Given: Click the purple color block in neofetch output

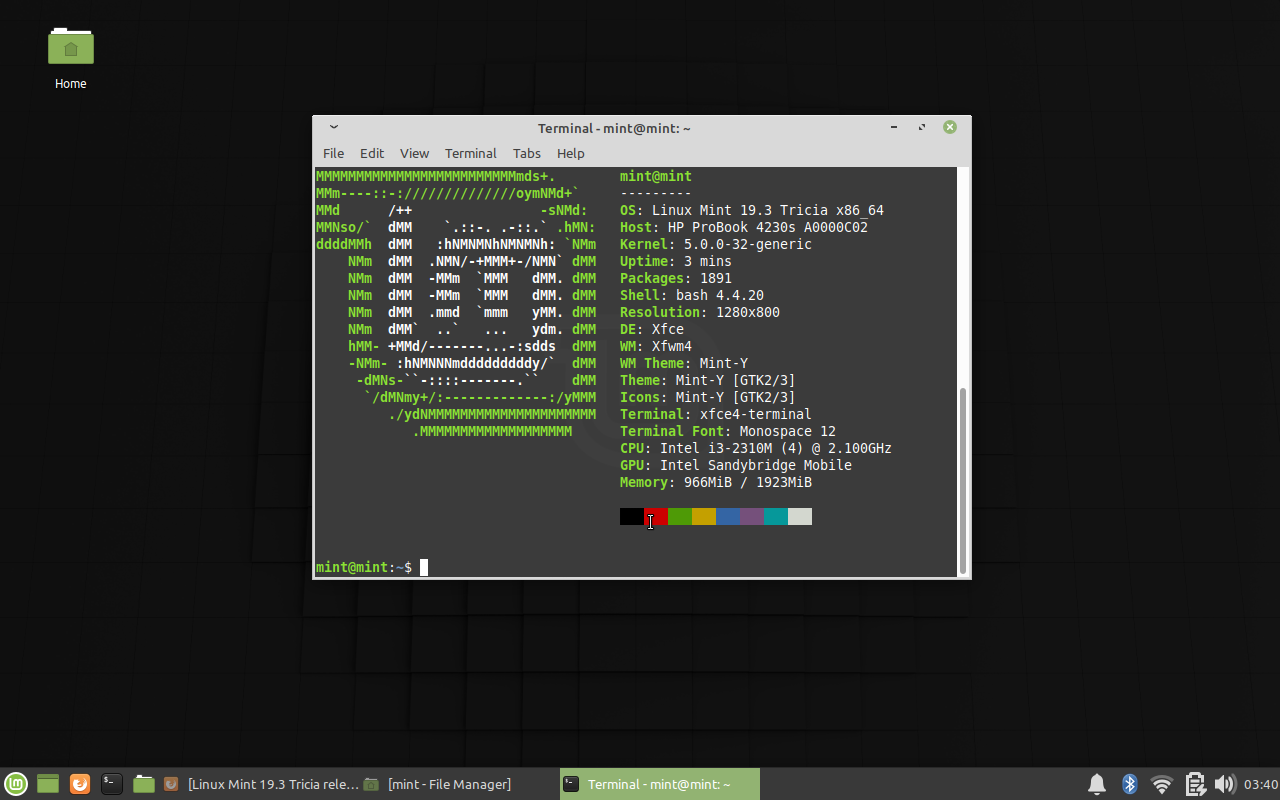Looking at the screenshot, I should click(752, 516).
